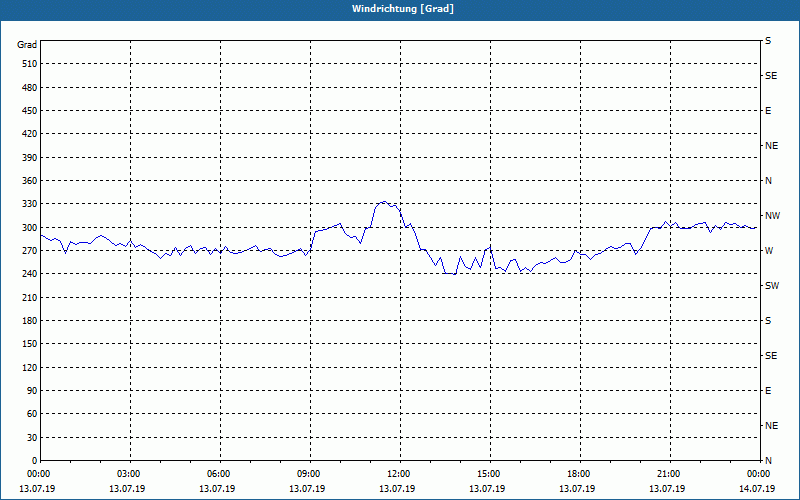This screenshot has width=800, height=500.
Task: Select the "Grad" unit label on the y-axis
Action: (27, 45)
